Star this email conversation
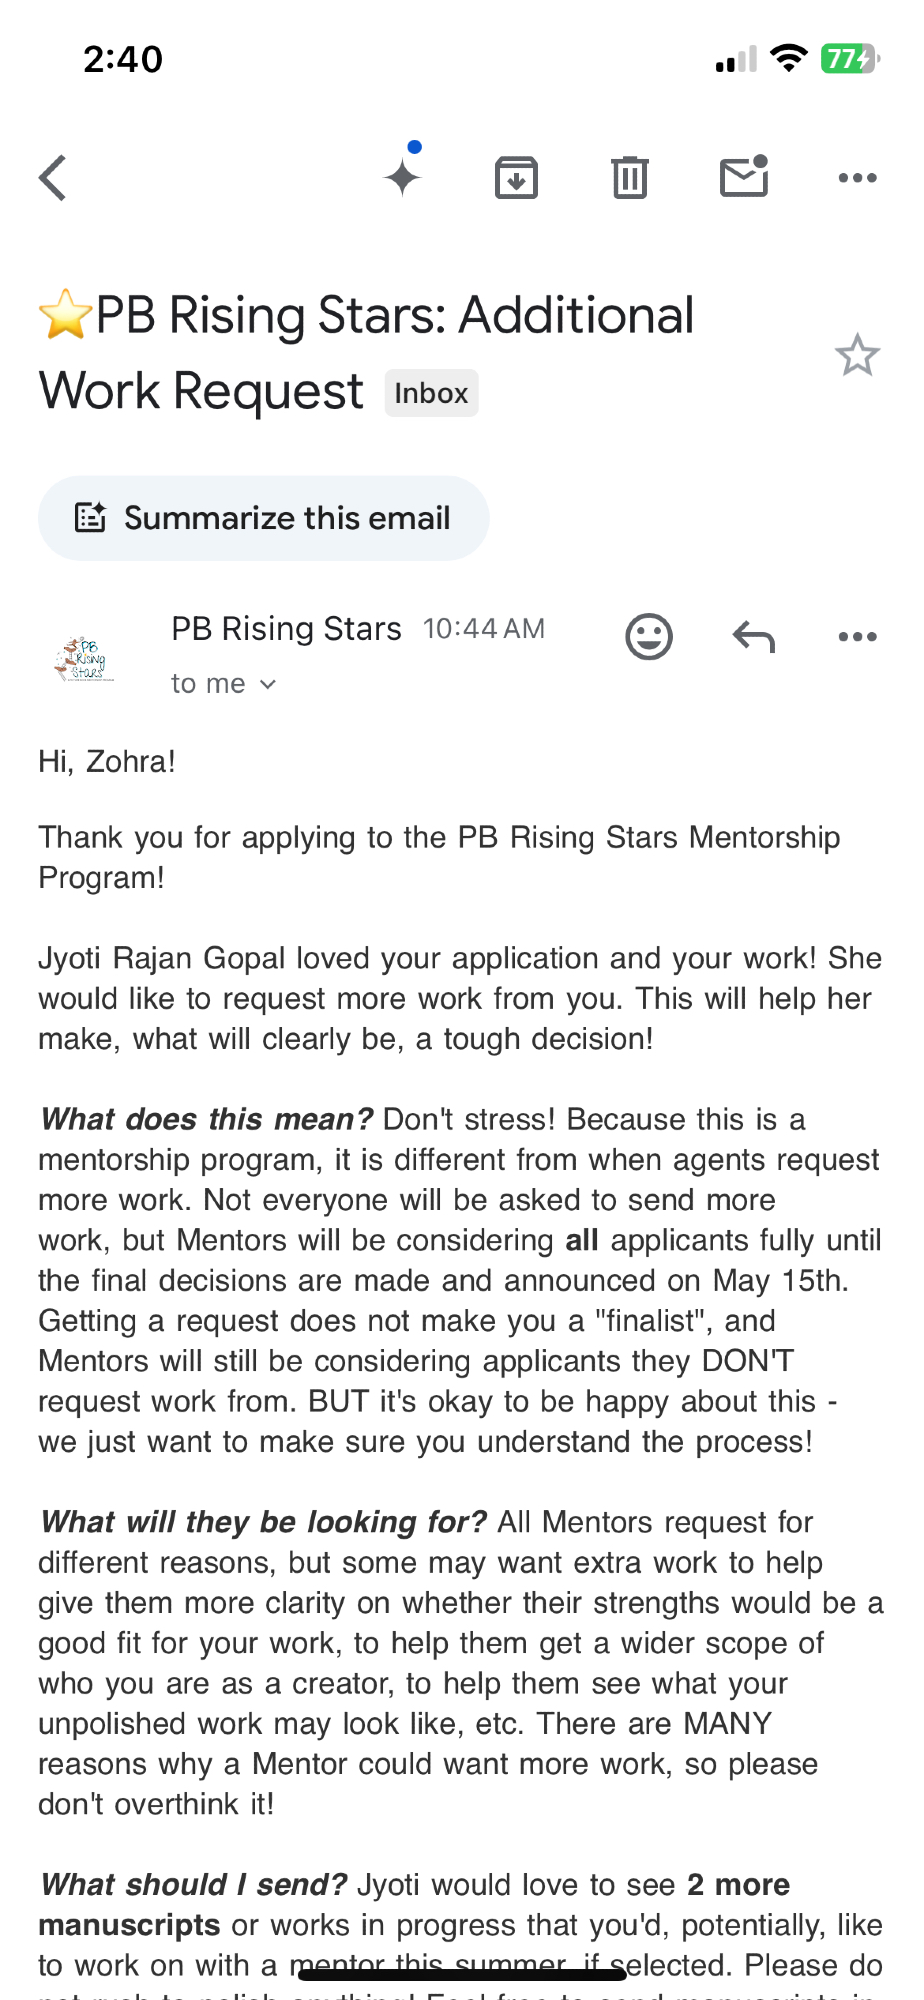This screenshot has width=924, height=2000. pos(857,355)
